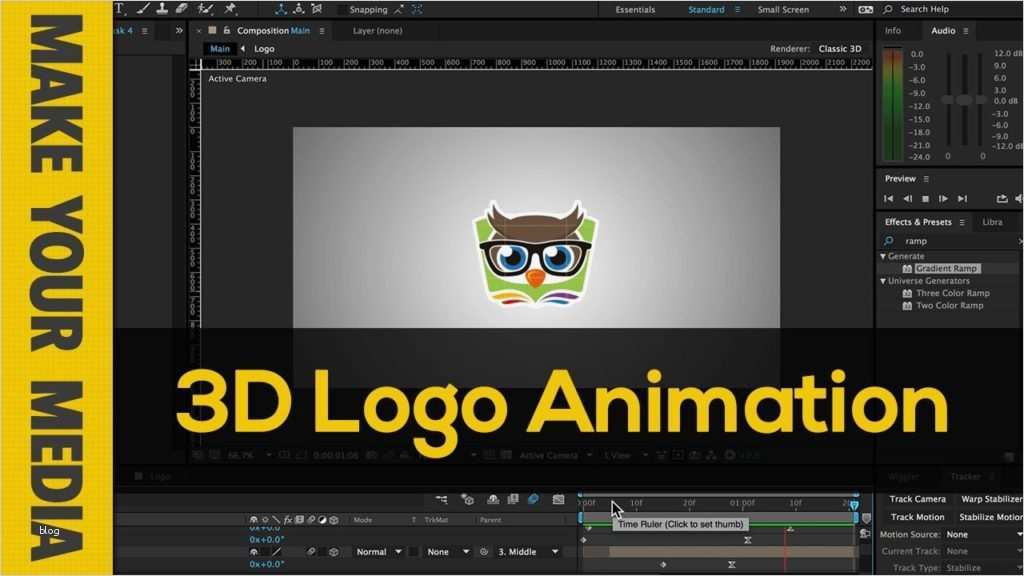Open the Graph Editor in the timeline
The height and width of the screenshot is (576, 1024).
pyautogui.click(x=558, y=502)
